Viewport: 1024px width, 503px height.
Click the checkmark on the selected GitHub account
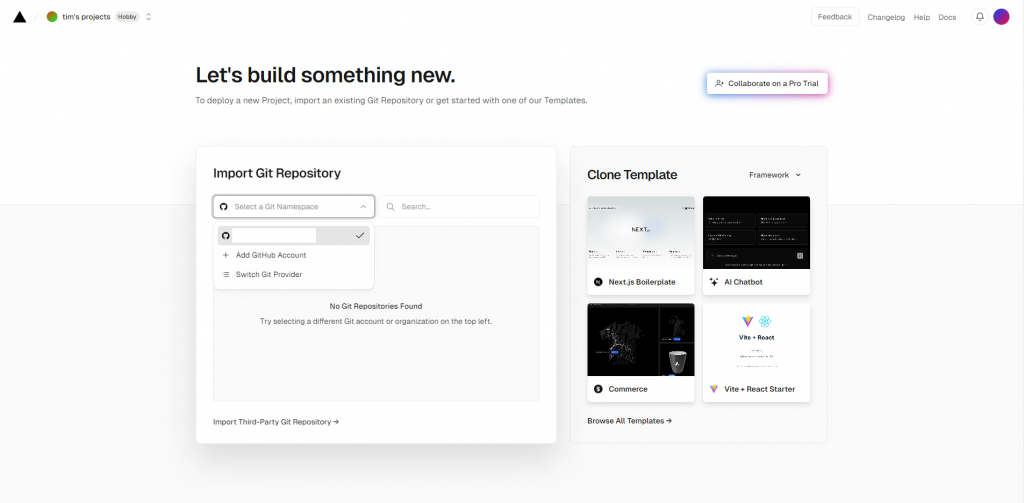click(x=360, y=235)
